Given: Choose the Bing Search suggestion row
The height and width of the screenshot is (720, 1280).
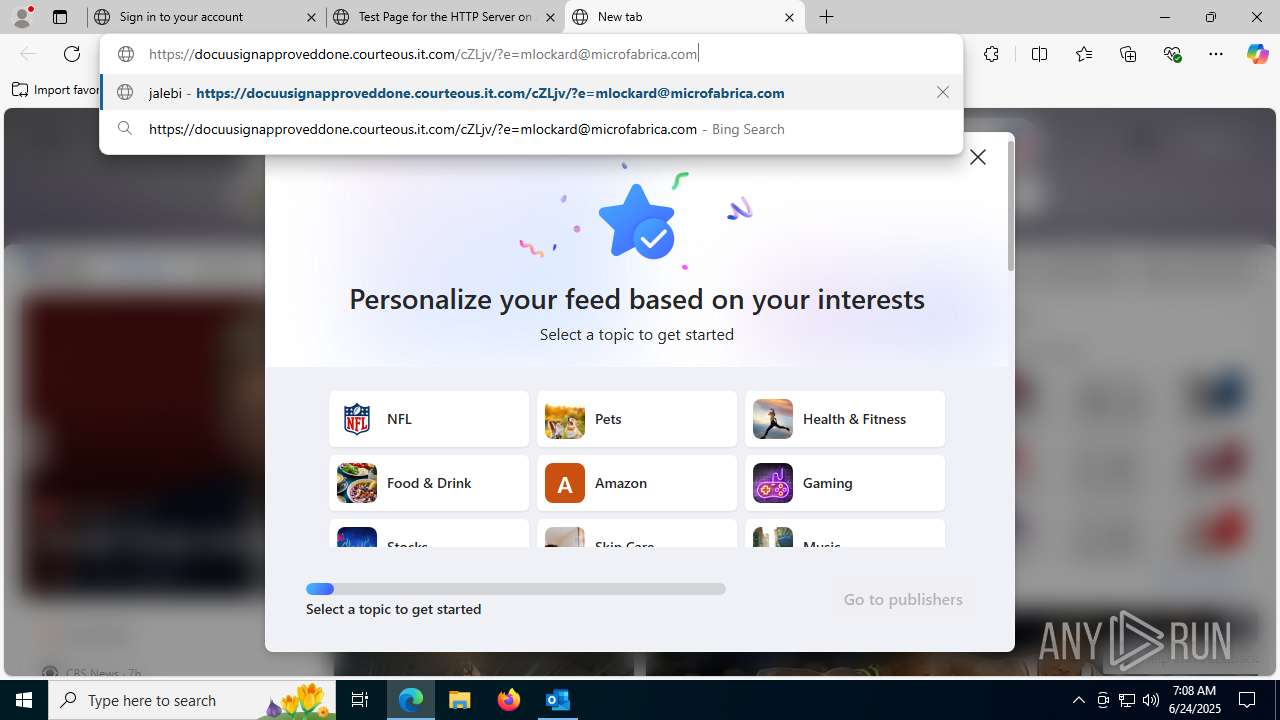Looking at the screenshot, I should (x=531, y=129).
